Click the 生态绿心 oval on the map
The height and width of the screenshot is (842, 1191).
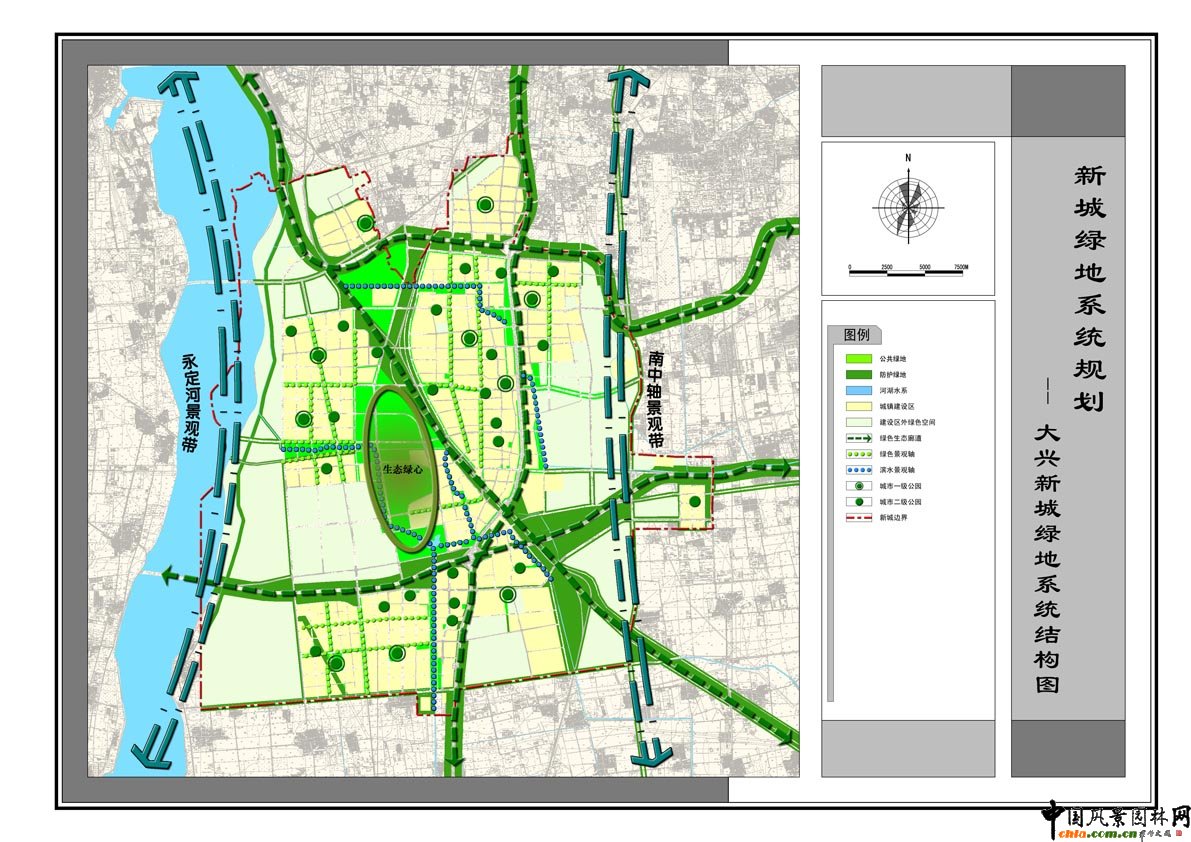404,468
